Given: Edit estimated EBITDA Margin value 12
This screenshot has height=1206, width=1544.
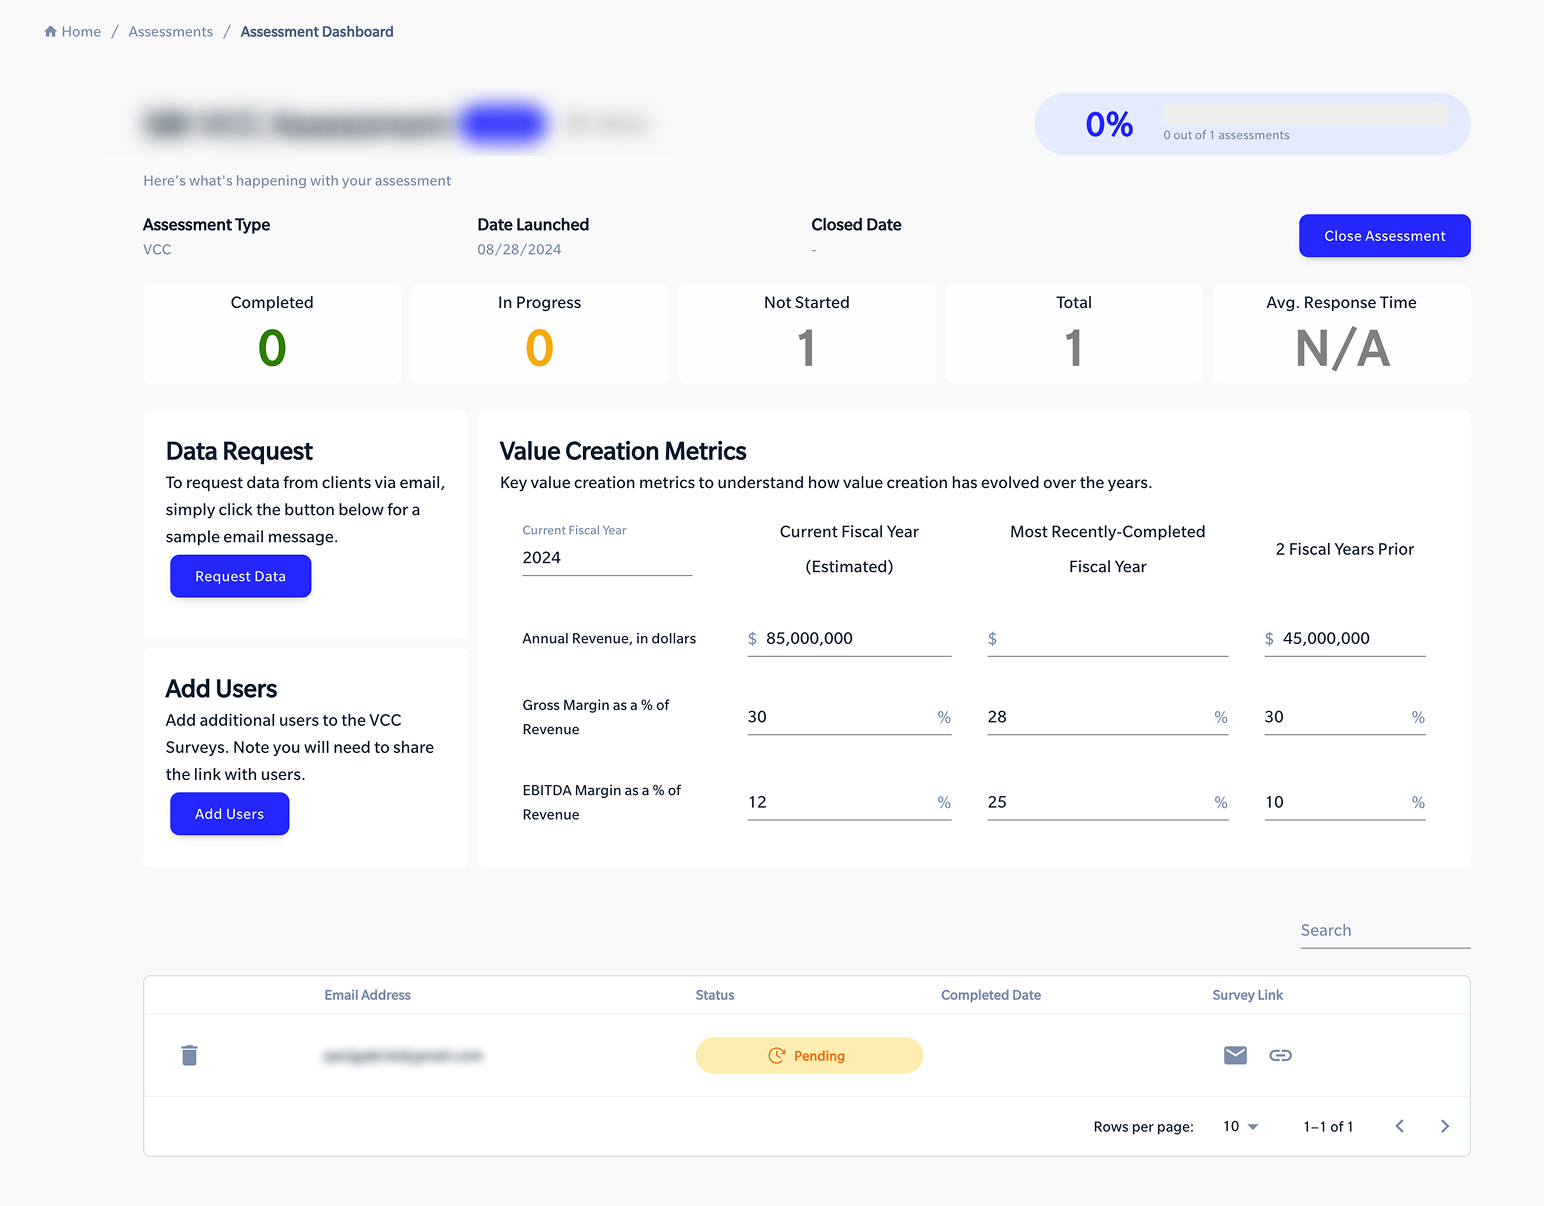Looking at the screenshot, I should (x=849, y=802).
